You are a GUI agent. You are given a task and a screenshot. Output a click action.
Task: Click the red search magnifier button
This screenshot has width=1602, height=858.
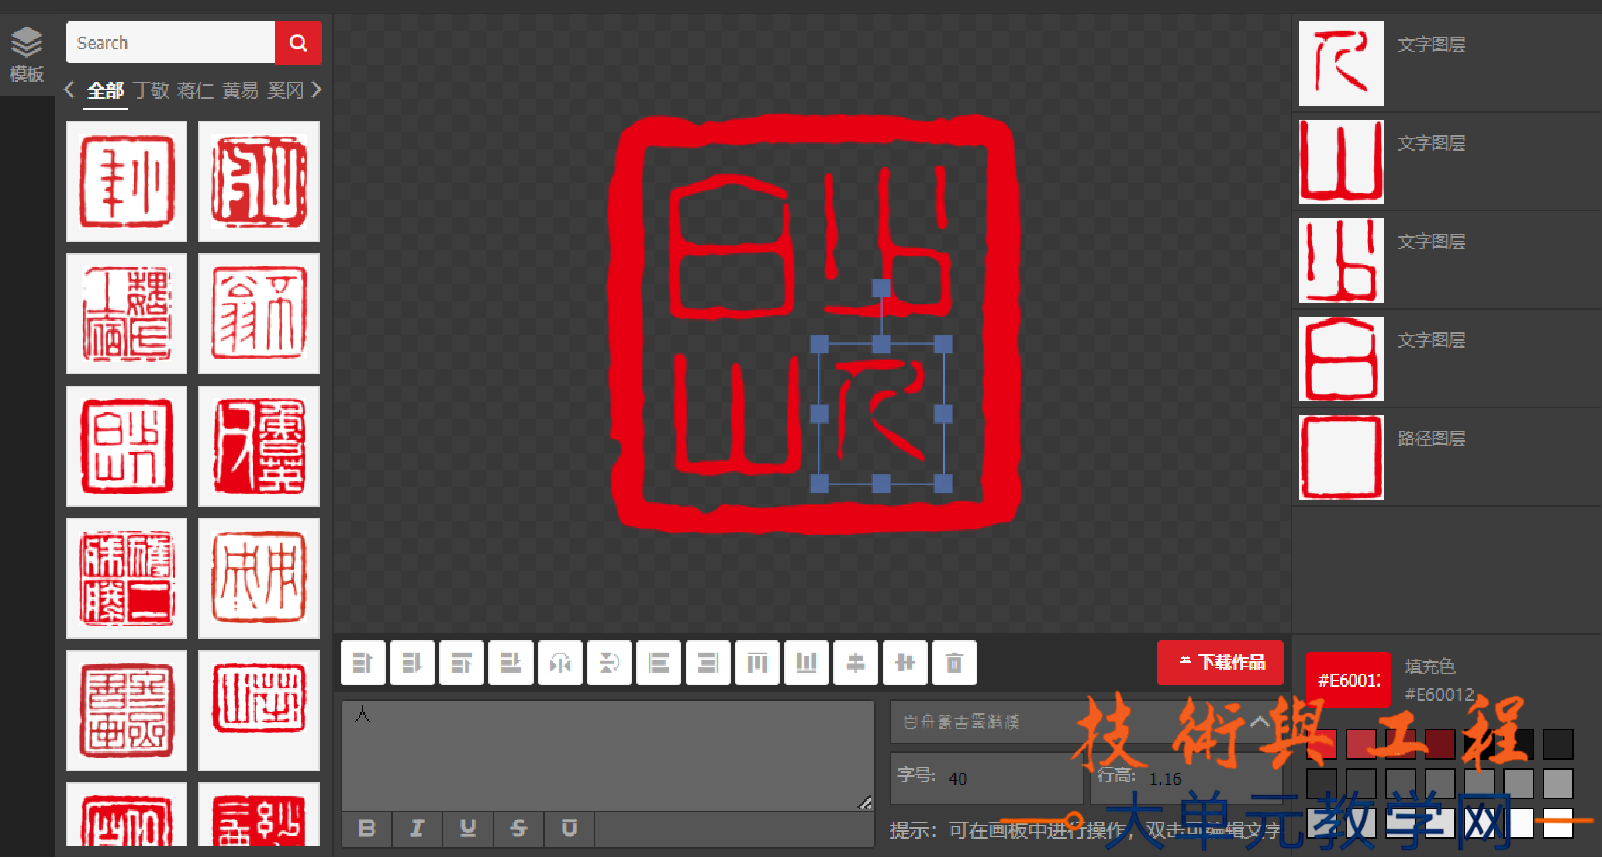click(298, 43)
